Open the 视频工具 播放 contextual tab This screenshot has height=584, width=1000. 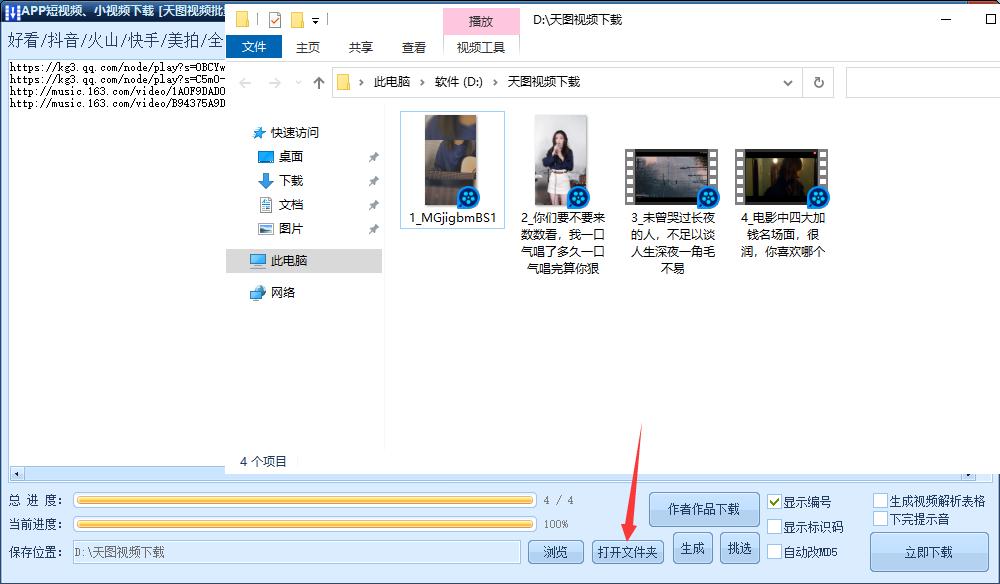(481, 20)
